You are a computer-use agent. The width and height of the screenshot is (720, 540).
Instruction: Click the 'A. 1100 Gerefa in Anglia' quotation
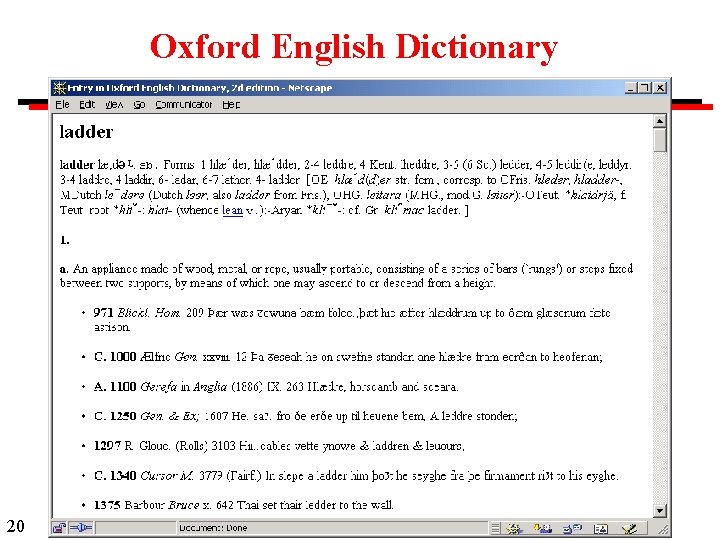coord(276,387)
